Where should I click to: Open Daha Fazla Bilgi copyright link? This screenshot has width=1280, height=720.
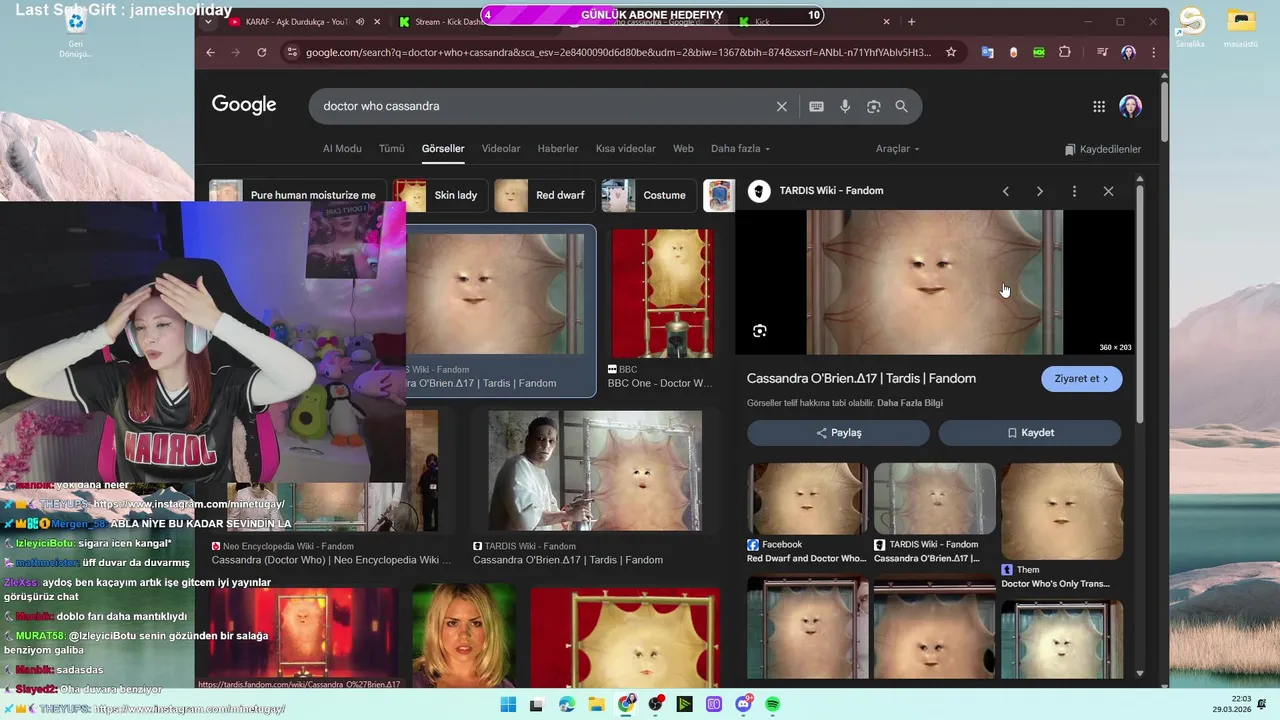[x=910, y=403]
